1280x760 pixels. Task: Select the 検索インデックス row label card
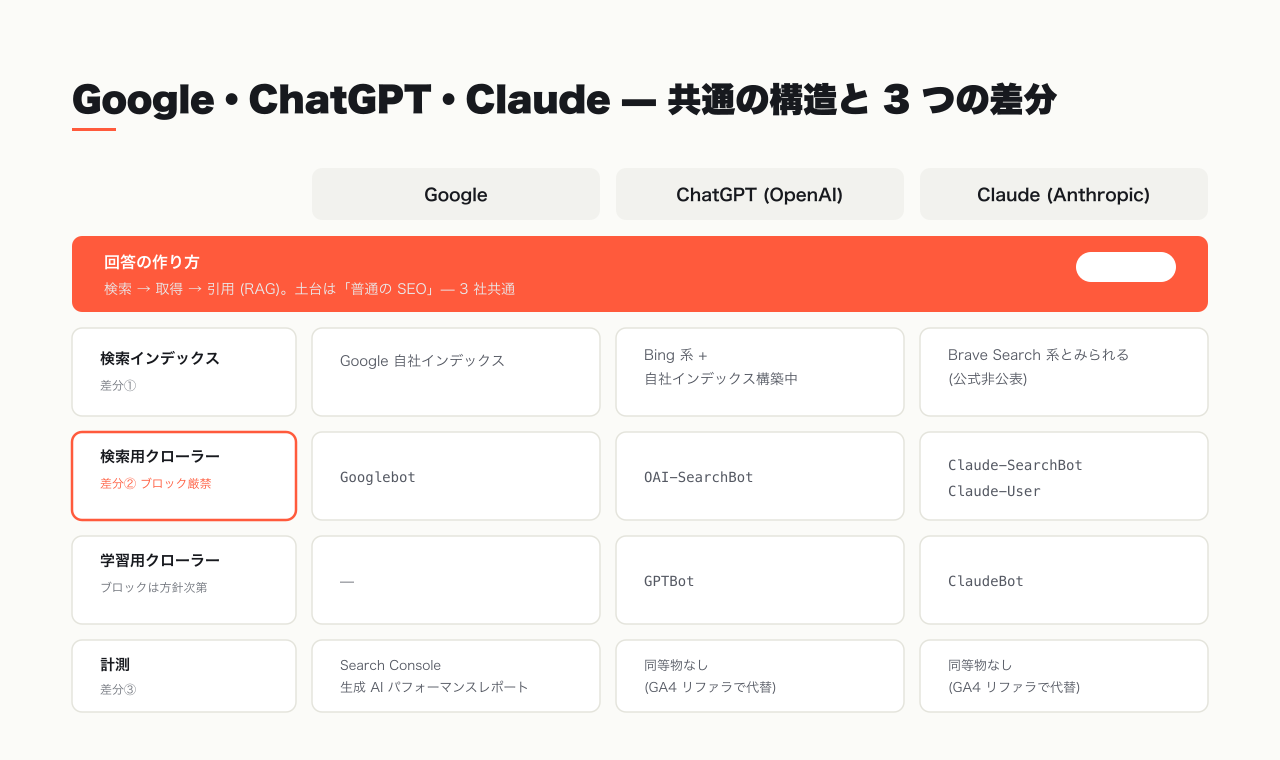click(x=184, y=372)
